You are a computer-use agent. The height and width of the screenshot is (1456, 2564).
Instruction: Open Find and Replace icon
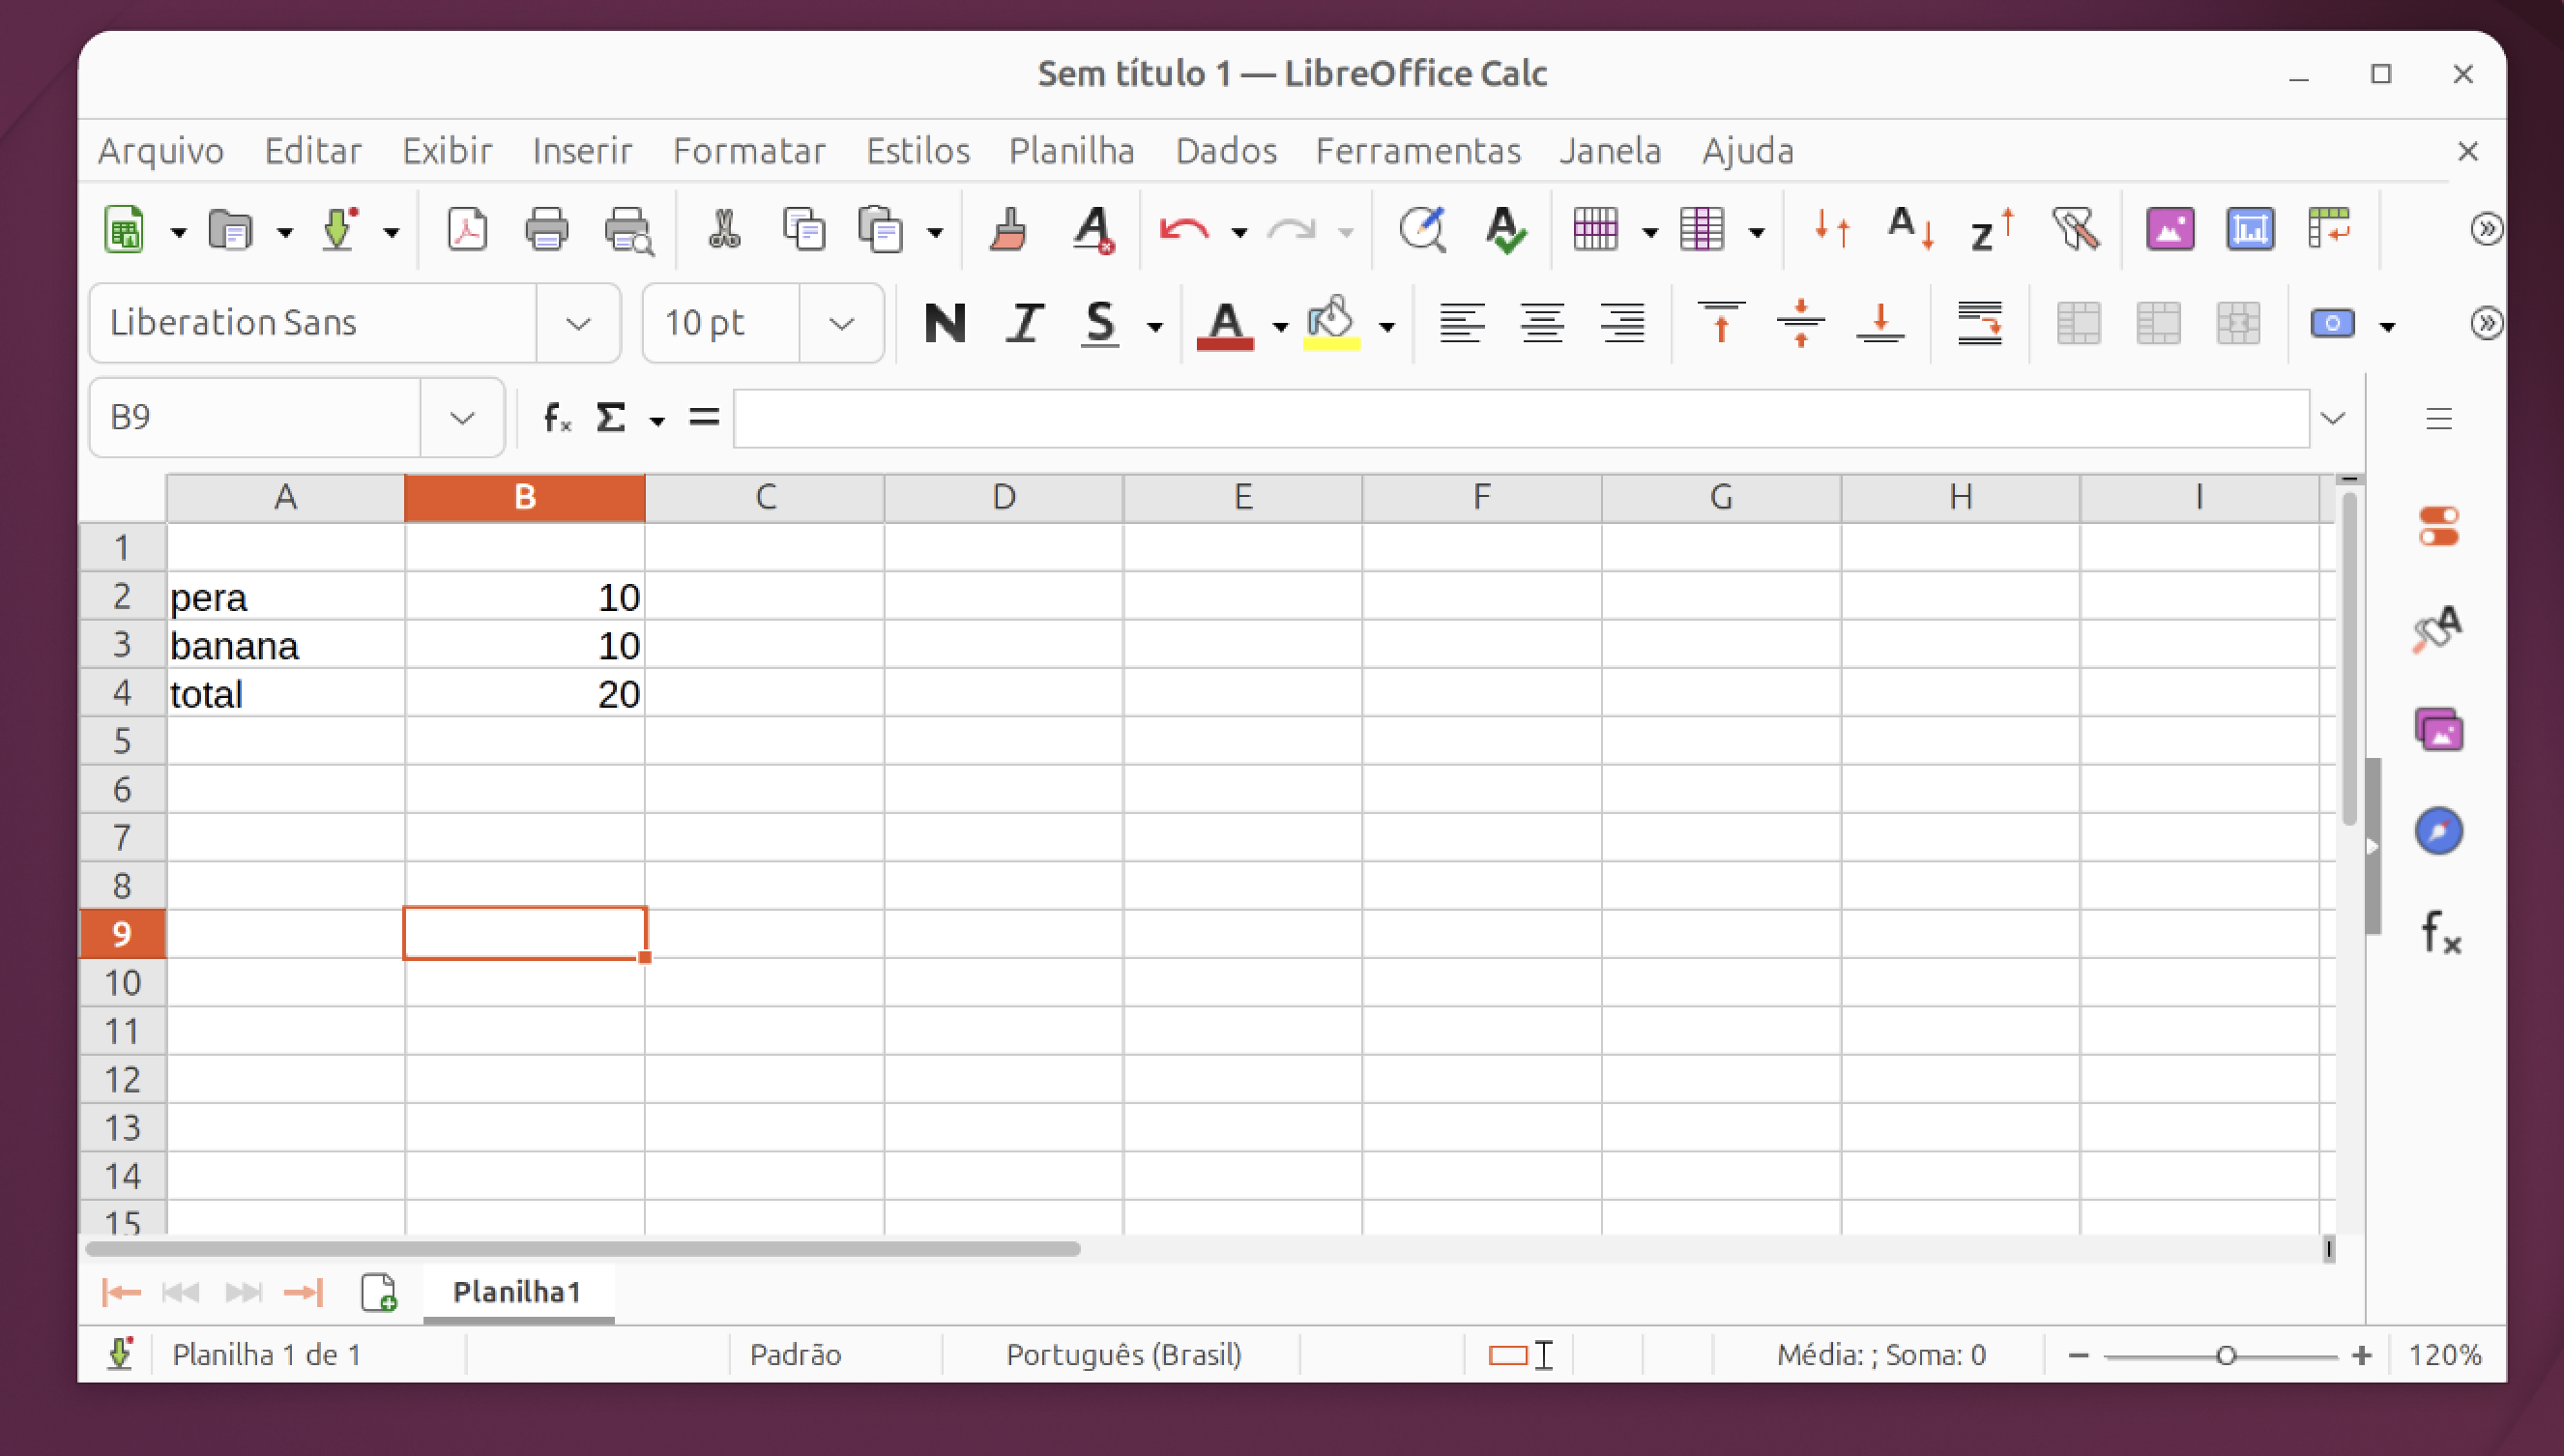point(1422,231)
